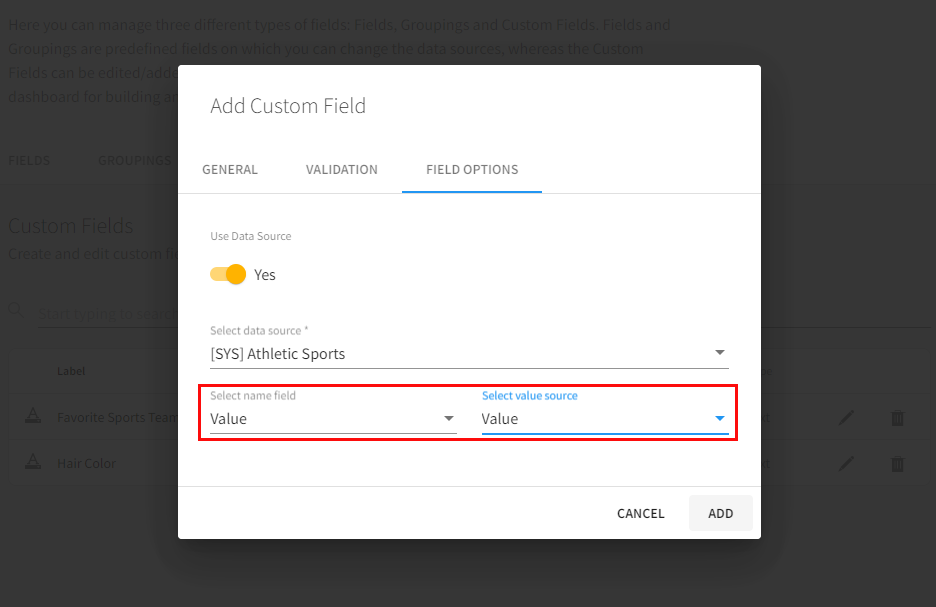Viewport: 936px width, 607px height.
Task: Click the text-field icon beside Hair Color
Action: [33, 463]
